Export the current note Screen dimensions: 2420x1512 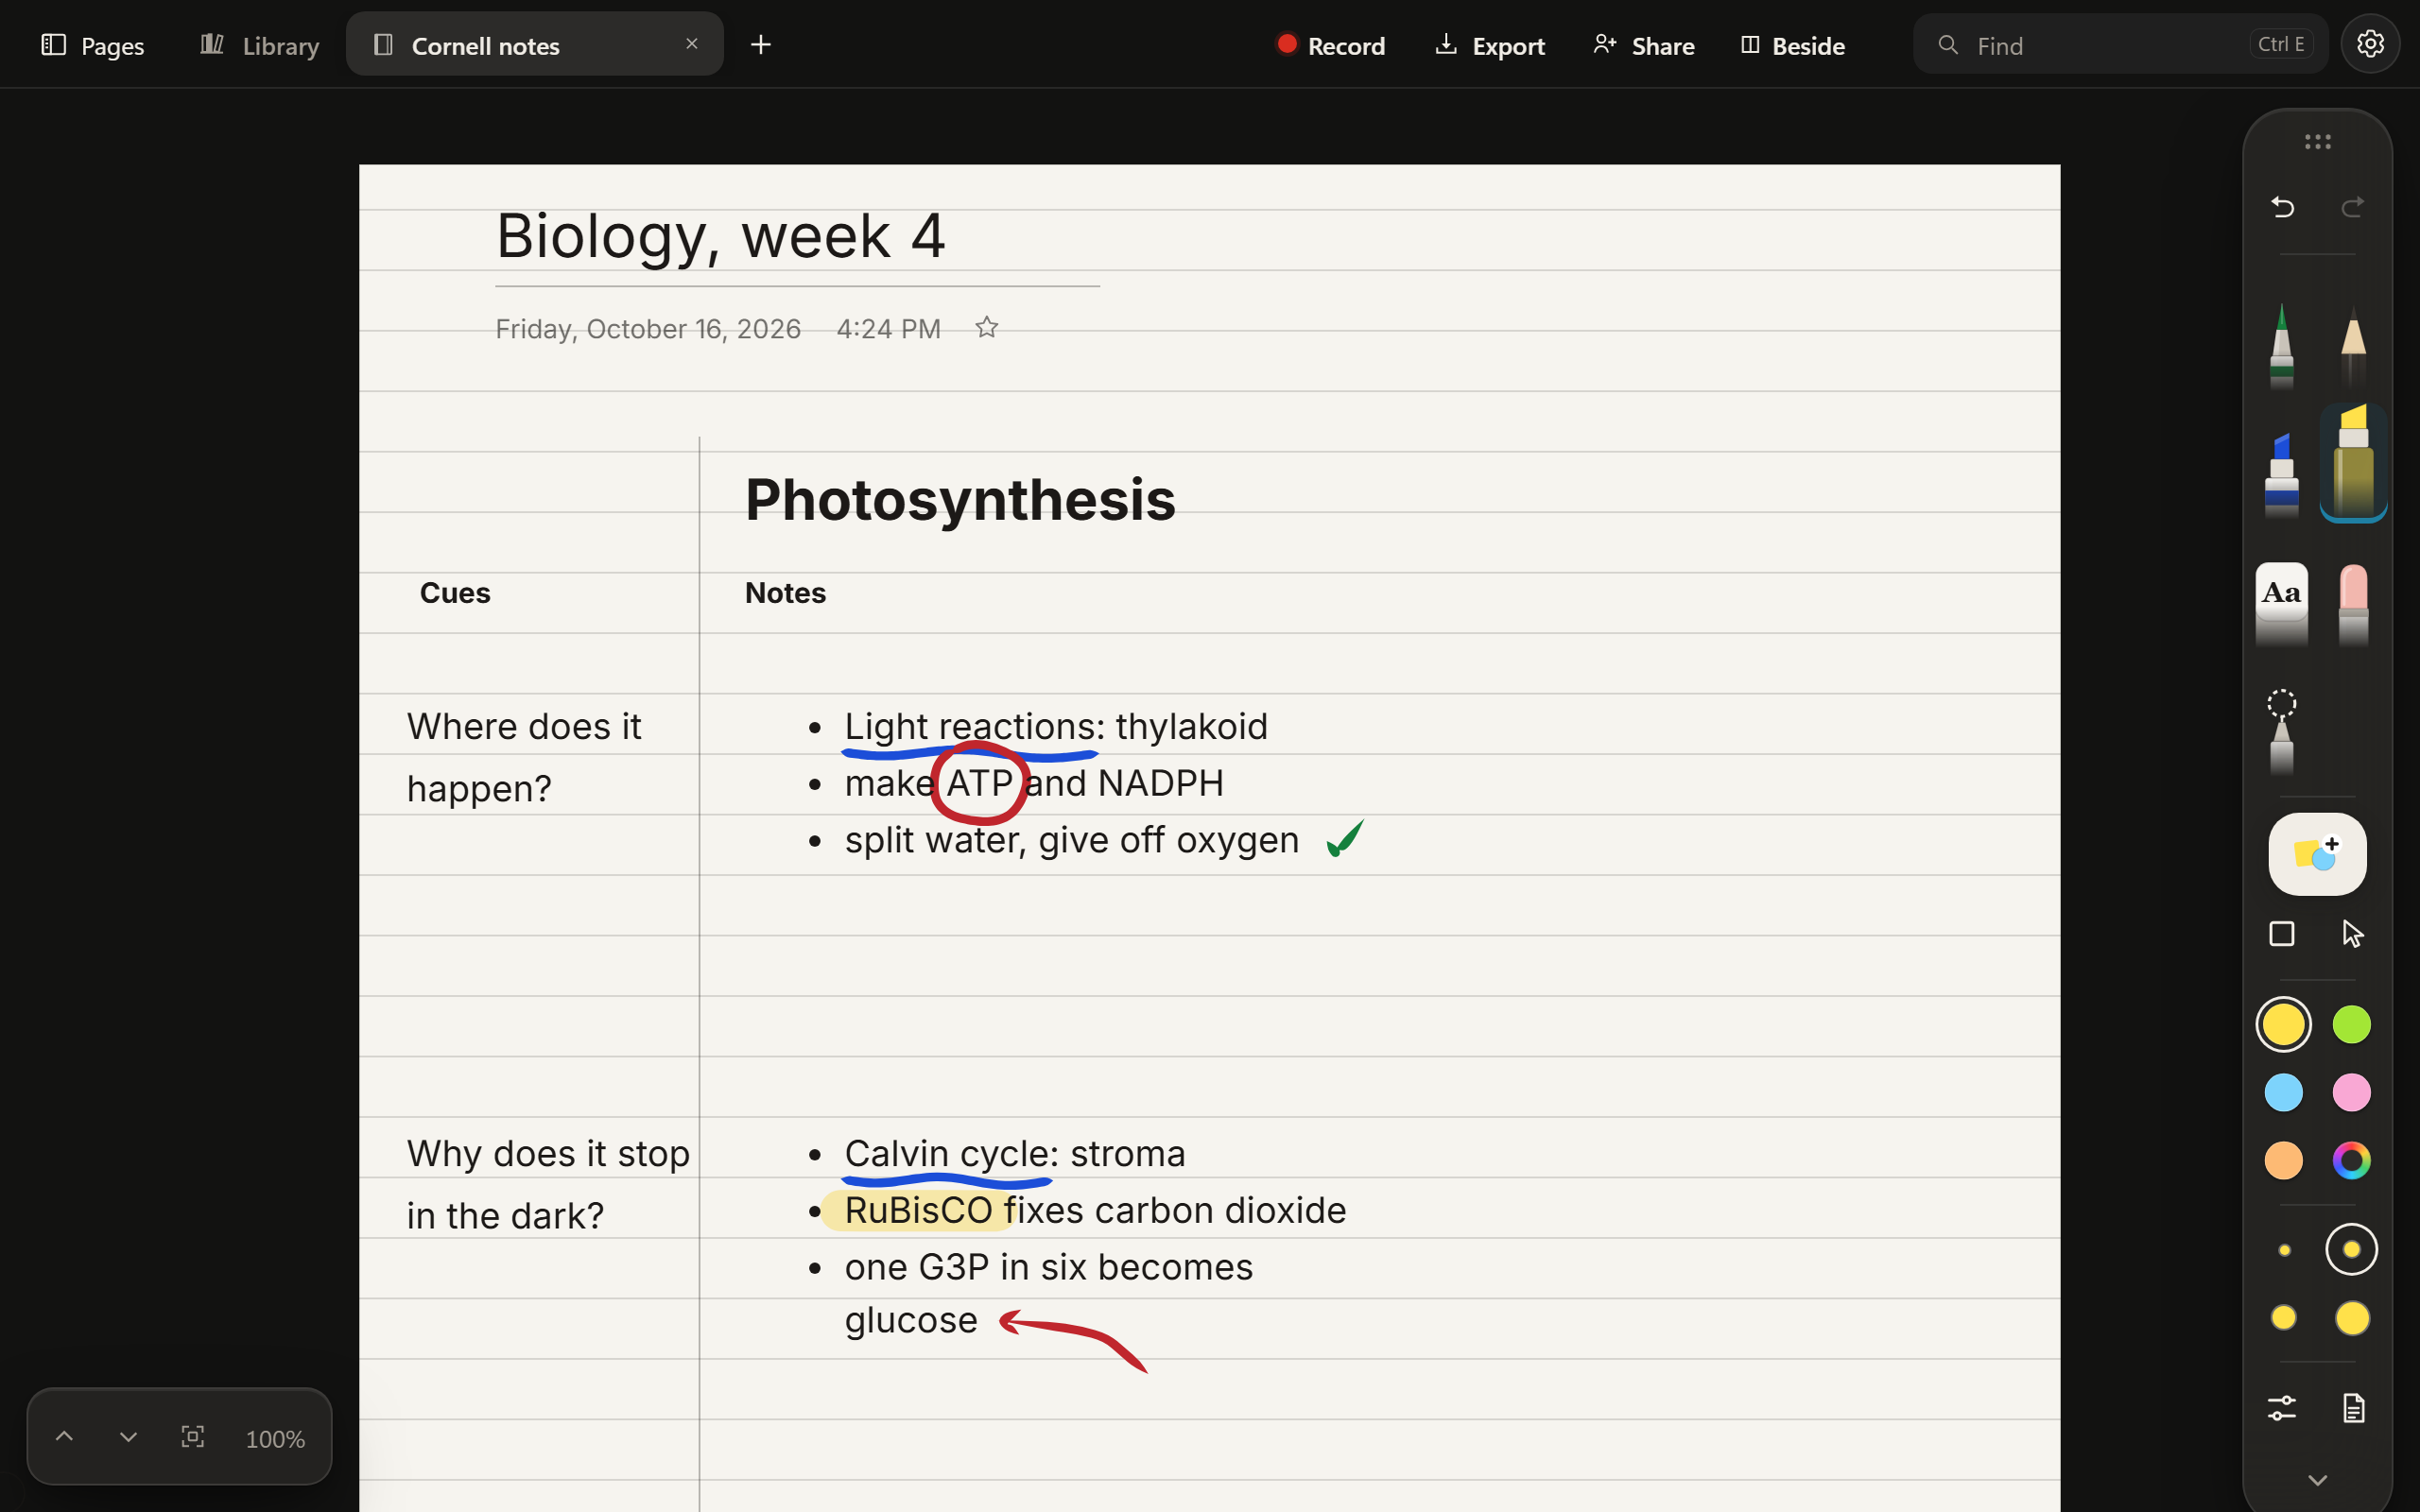click(x=1490, y=45)
